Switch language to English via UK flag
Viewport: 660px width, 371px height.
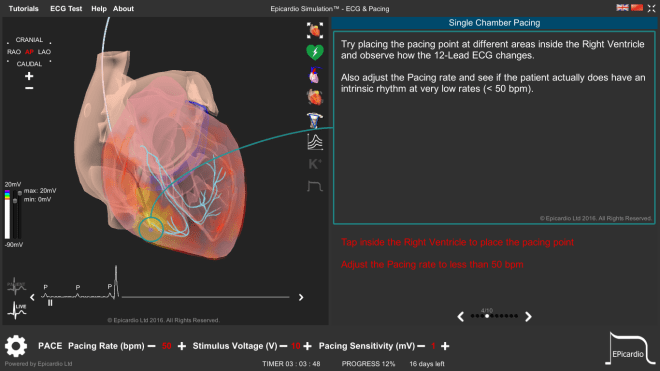623,8
